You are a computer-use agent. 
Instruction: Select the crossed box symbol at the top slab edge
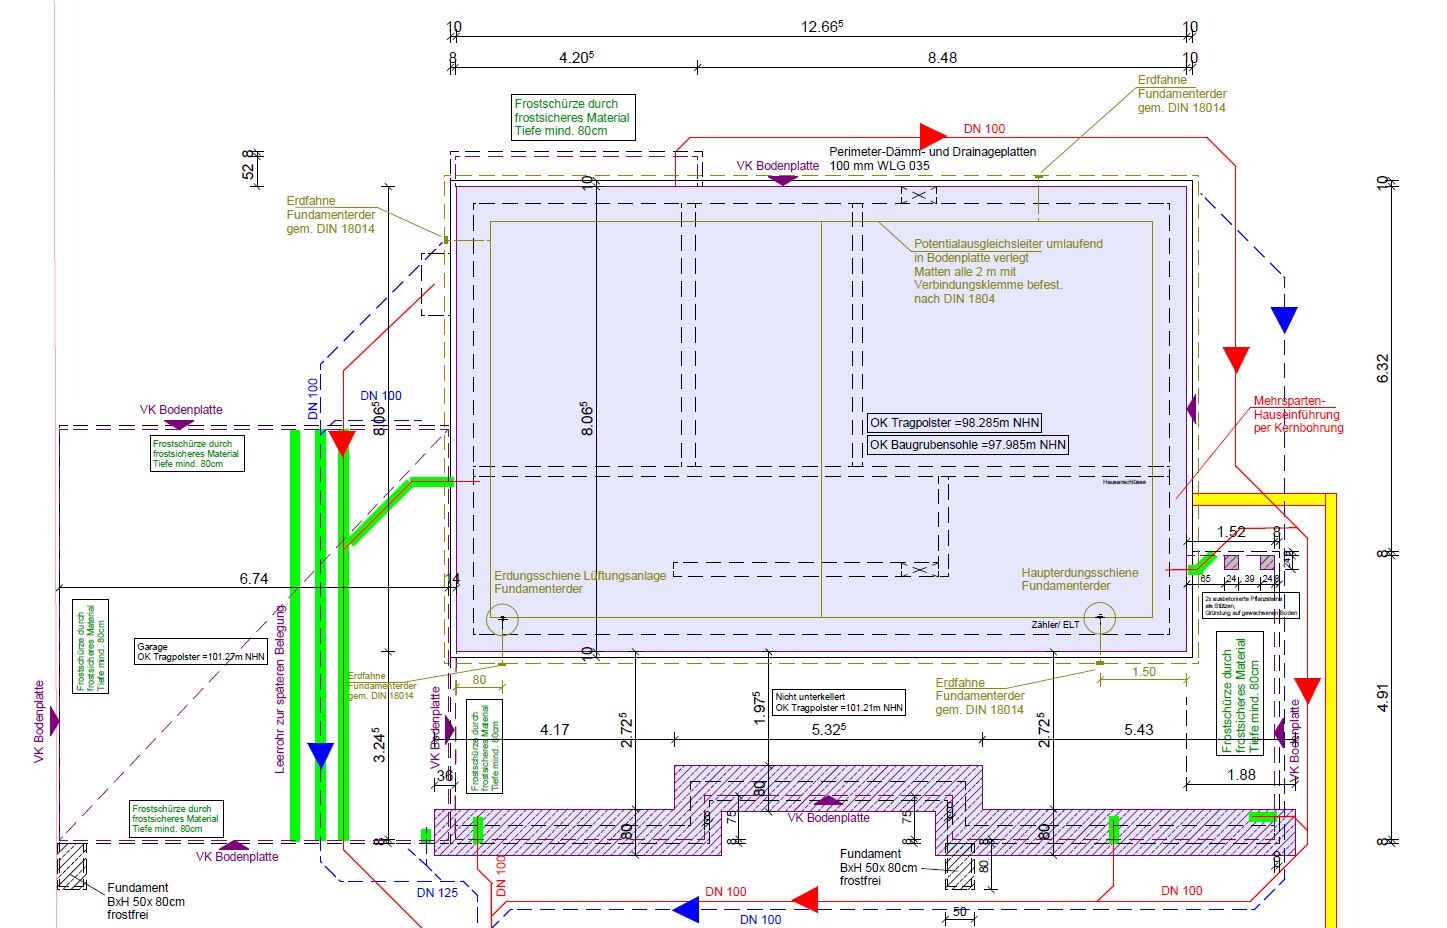coord(920,195)
